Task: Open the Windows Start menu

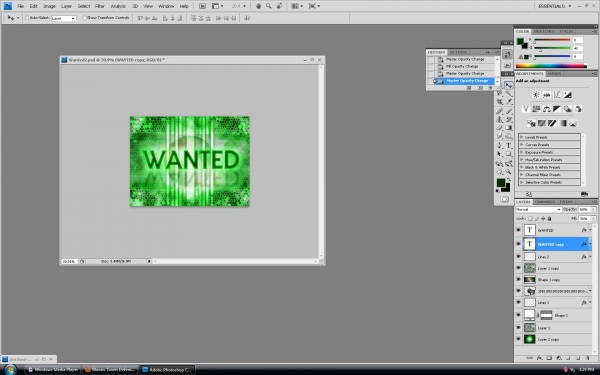Action: (x=10, y=370)
